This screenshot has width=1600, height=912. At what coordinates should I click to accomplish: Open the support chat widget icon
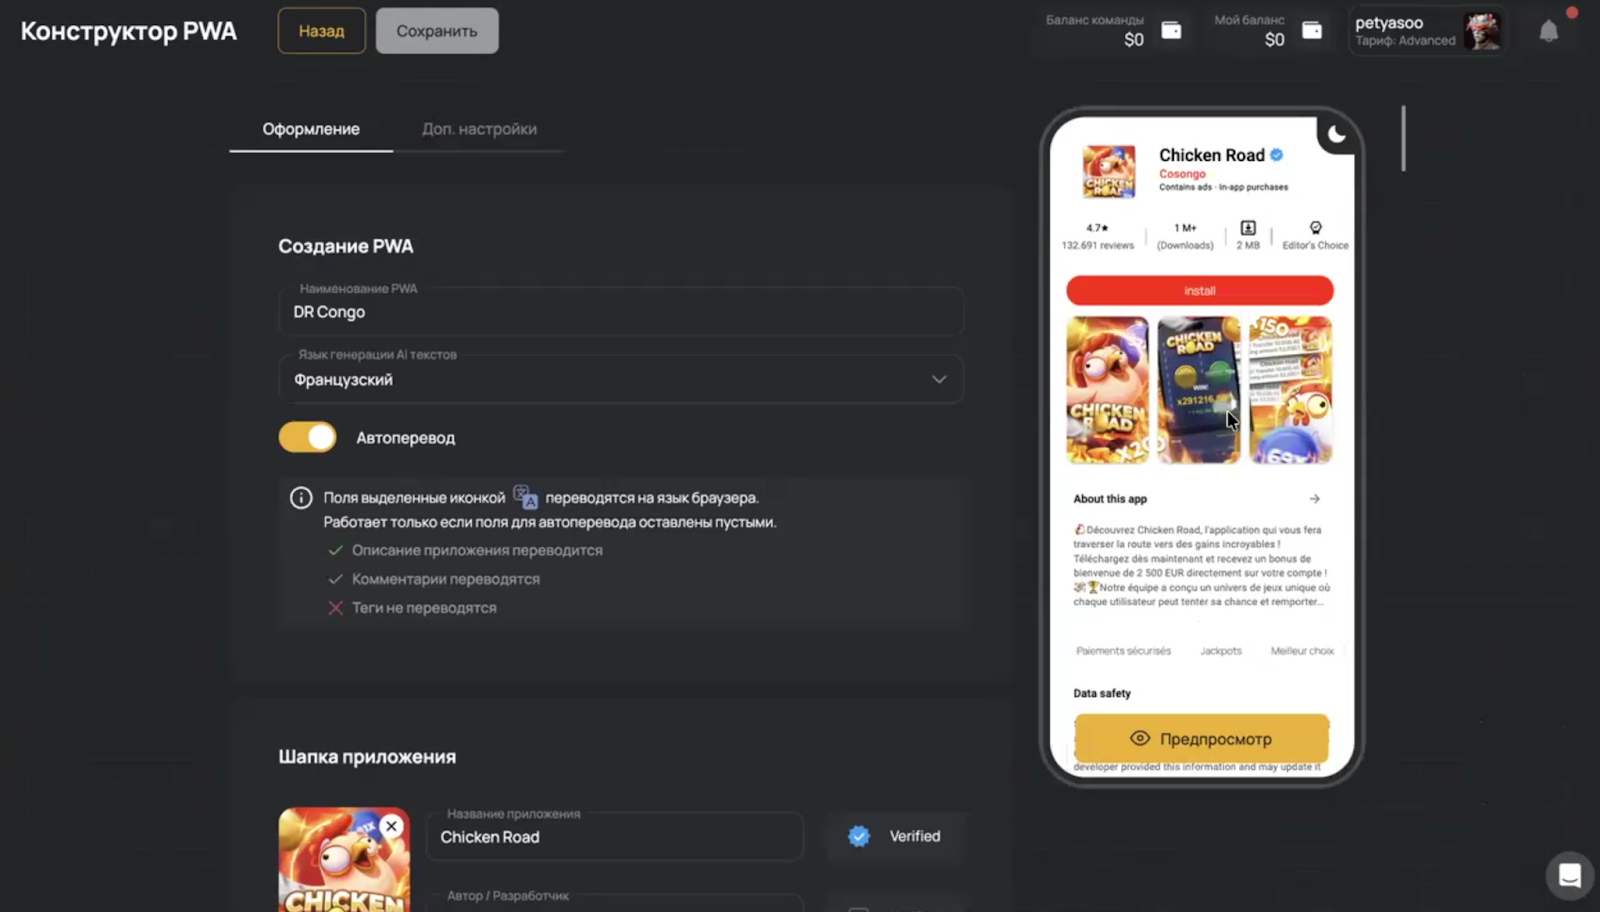click(1569, 876)
